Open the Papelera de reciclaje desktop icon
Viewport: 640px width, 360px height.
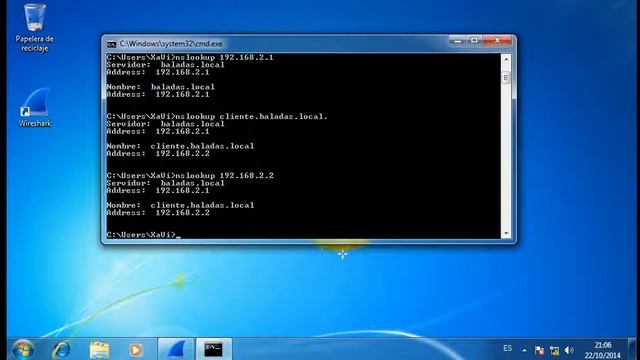(35, 28)
